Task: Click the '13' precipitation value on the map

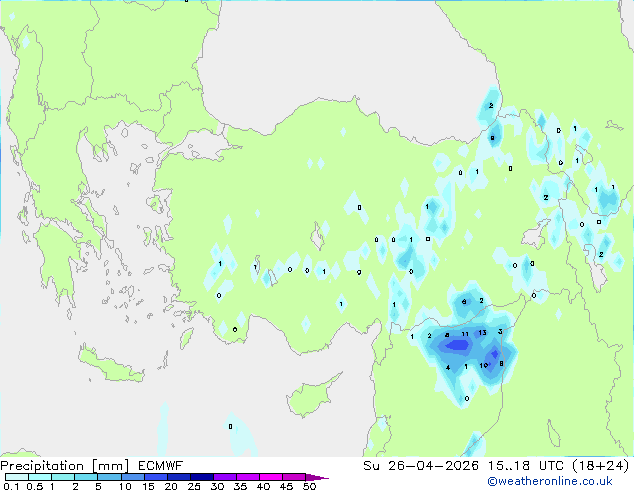Action: pos(482,333)
